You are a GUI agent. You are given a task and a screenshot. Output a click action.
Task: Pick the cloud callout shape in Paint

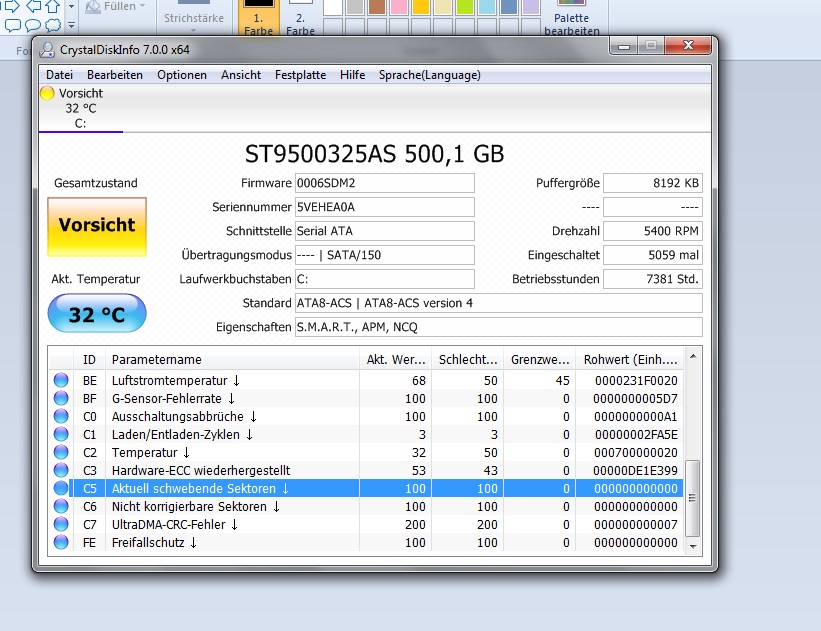pyautogui.click(x=53, y=25)
